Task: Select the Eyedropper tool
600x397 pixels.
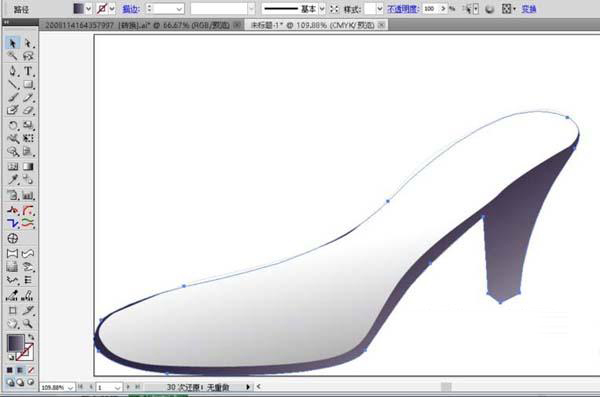Action: point(13,180)
